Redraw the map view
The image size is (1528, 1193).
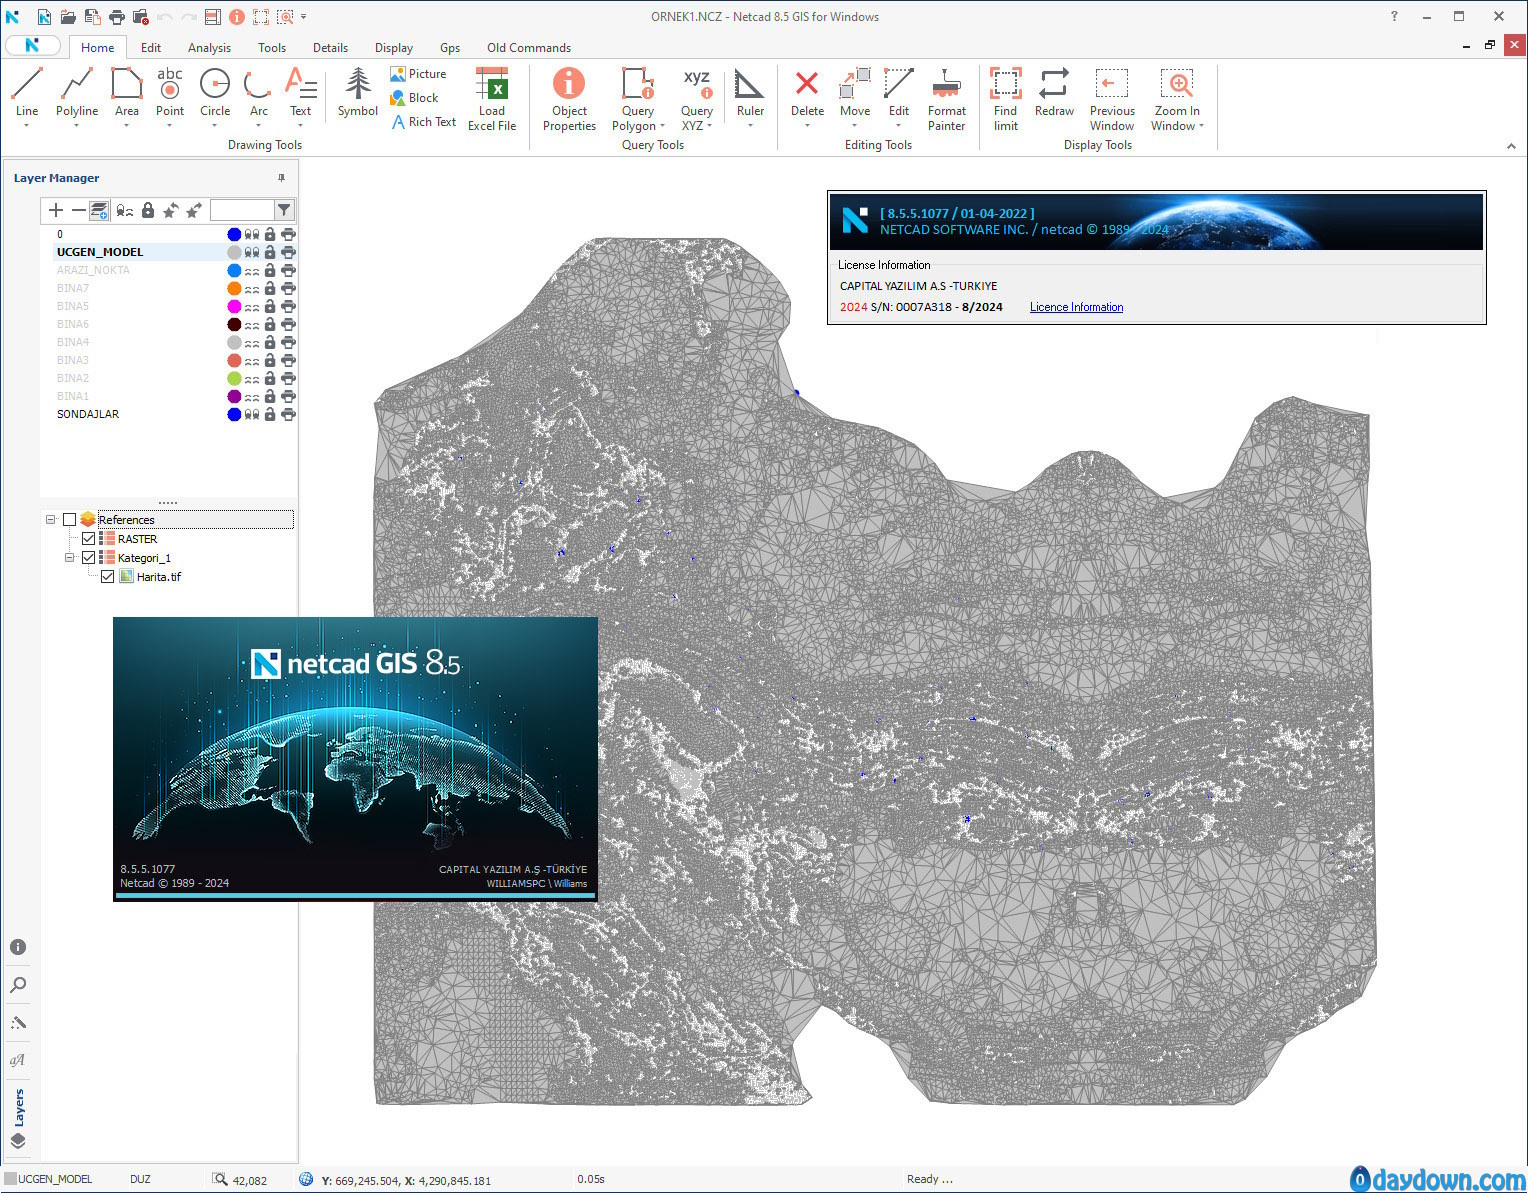coord(1054,92)
